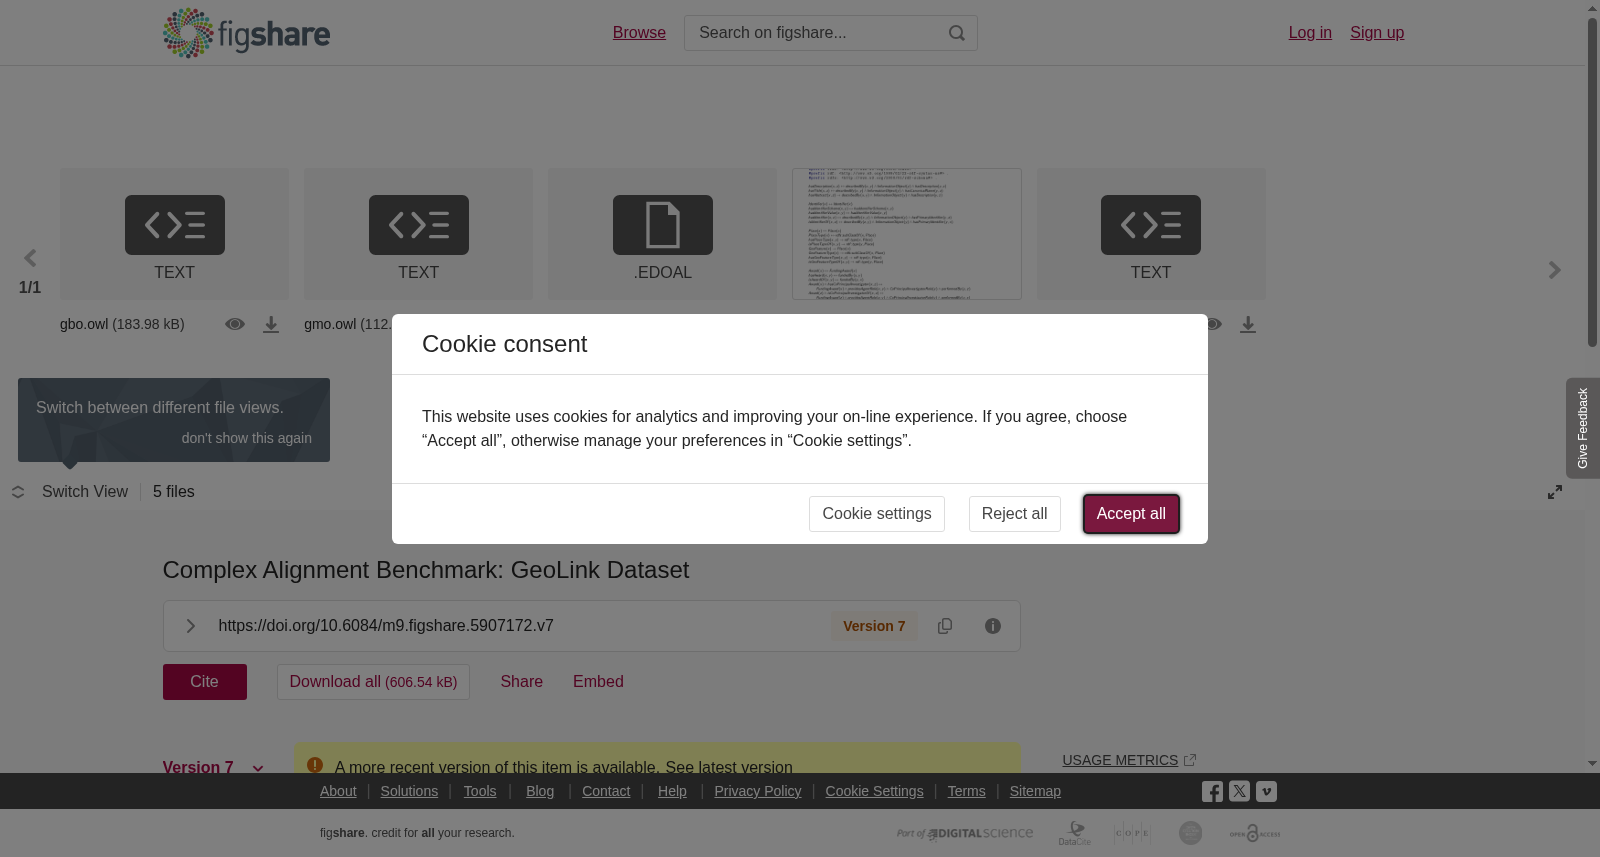Open the .EDOAL file thumbnail
Image resolution: width=1600 pixels, height=857 pixels.
click(x=662, y=234)
